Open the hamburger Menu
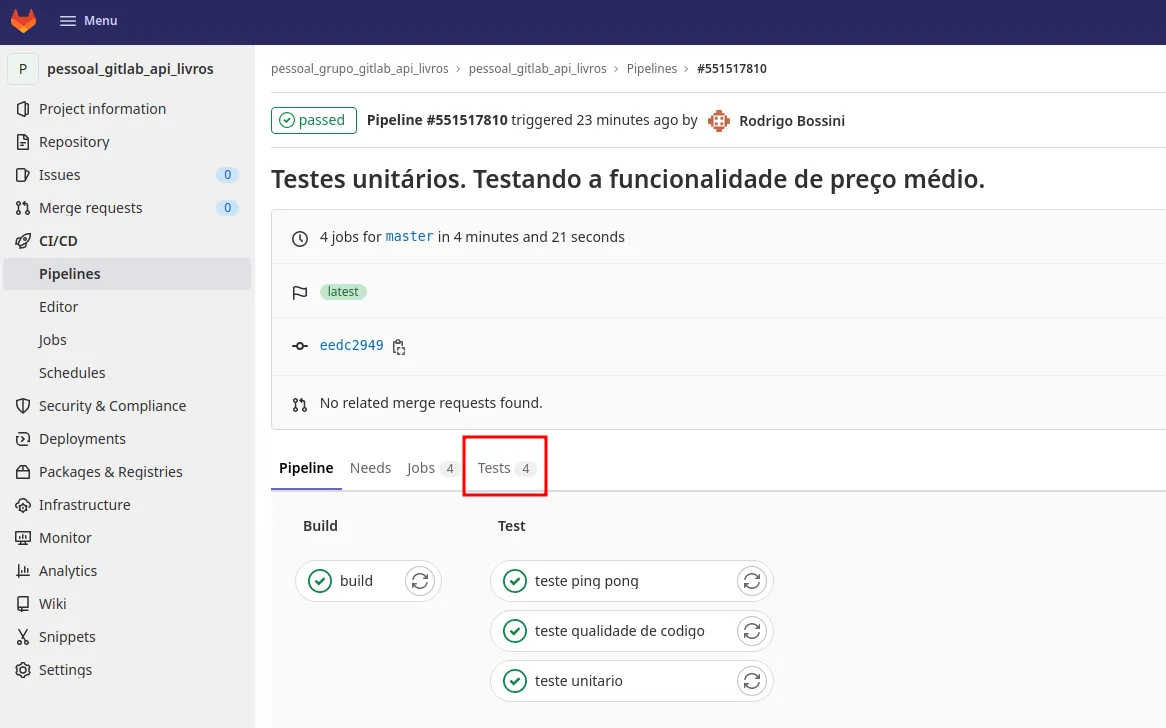The image size is (1166, 728). [x=88, y=21]
